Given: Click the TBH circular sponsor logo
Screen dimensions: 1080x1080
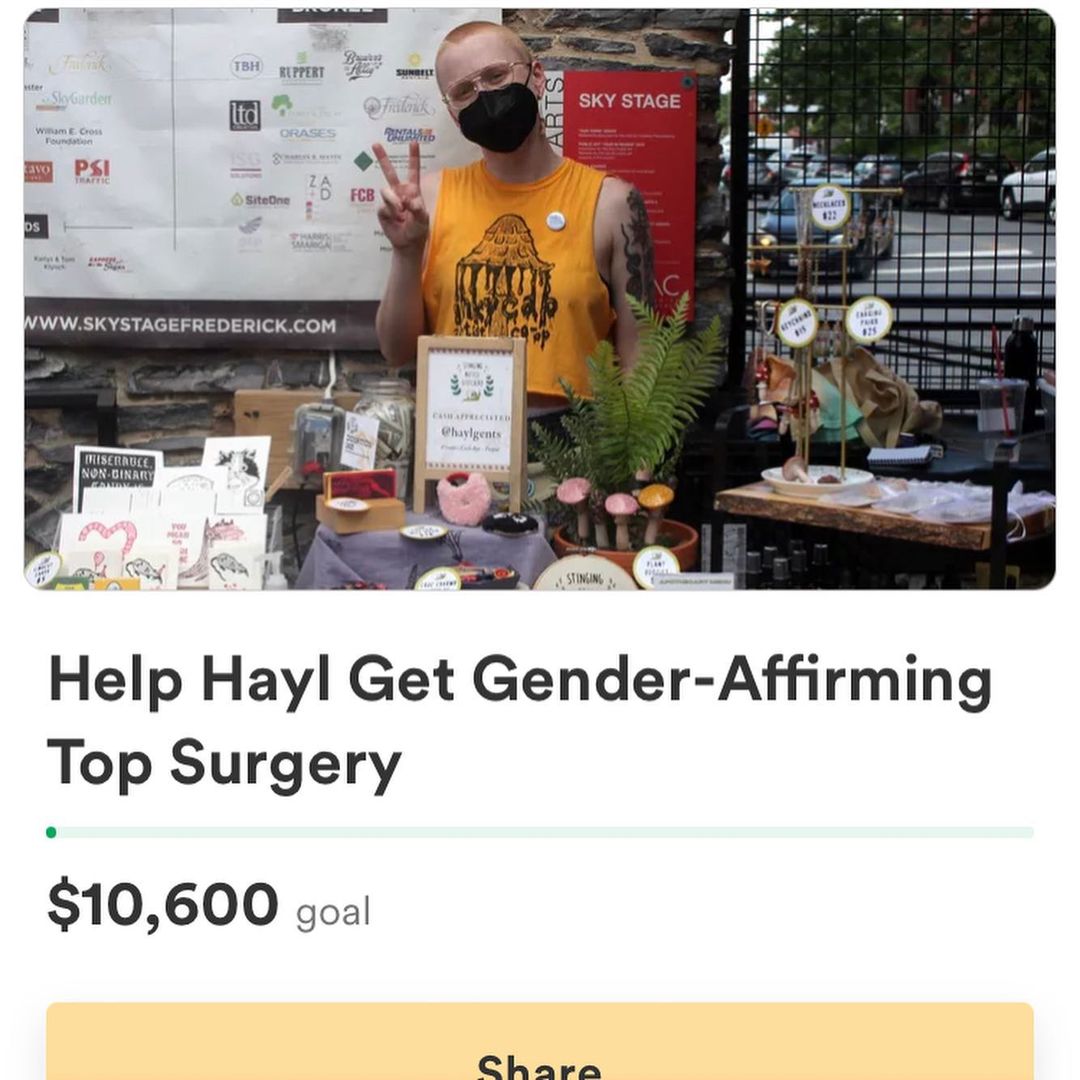Looking at the screenshot, I should (x=247, y=66).
